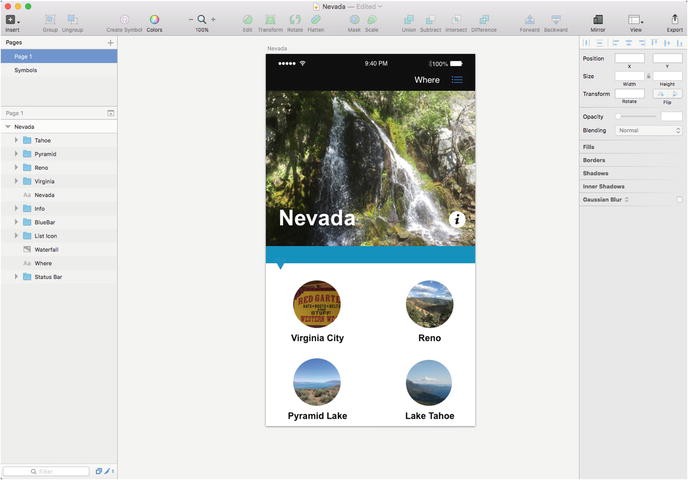Screen dimensions: 688x480
Task: Click the Inner Shadows section header
Action: (603, 186)
